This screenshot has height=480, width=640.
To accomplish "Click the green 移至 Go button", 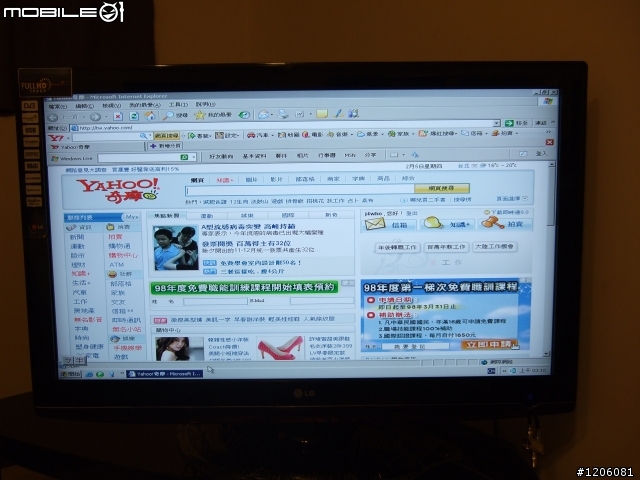I will (516, 122).
